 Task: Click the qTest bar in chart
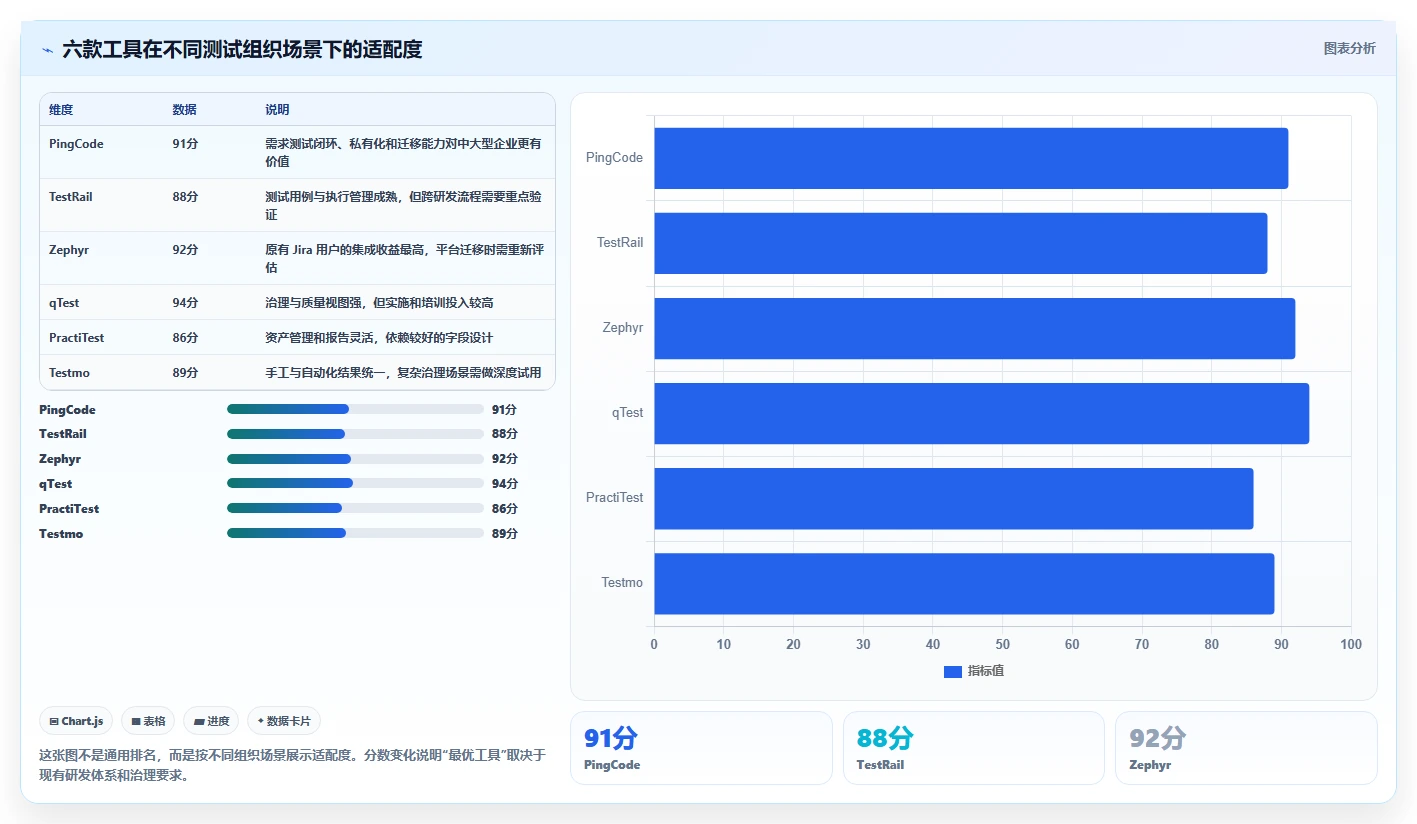click(981, 413)
